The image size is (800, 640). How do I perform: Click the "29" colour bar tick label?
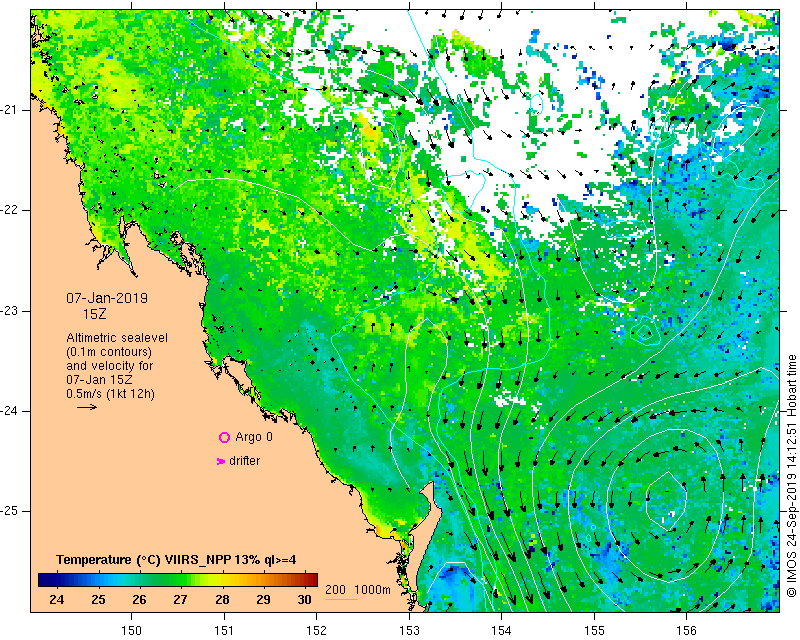click(x=263, y=599)
